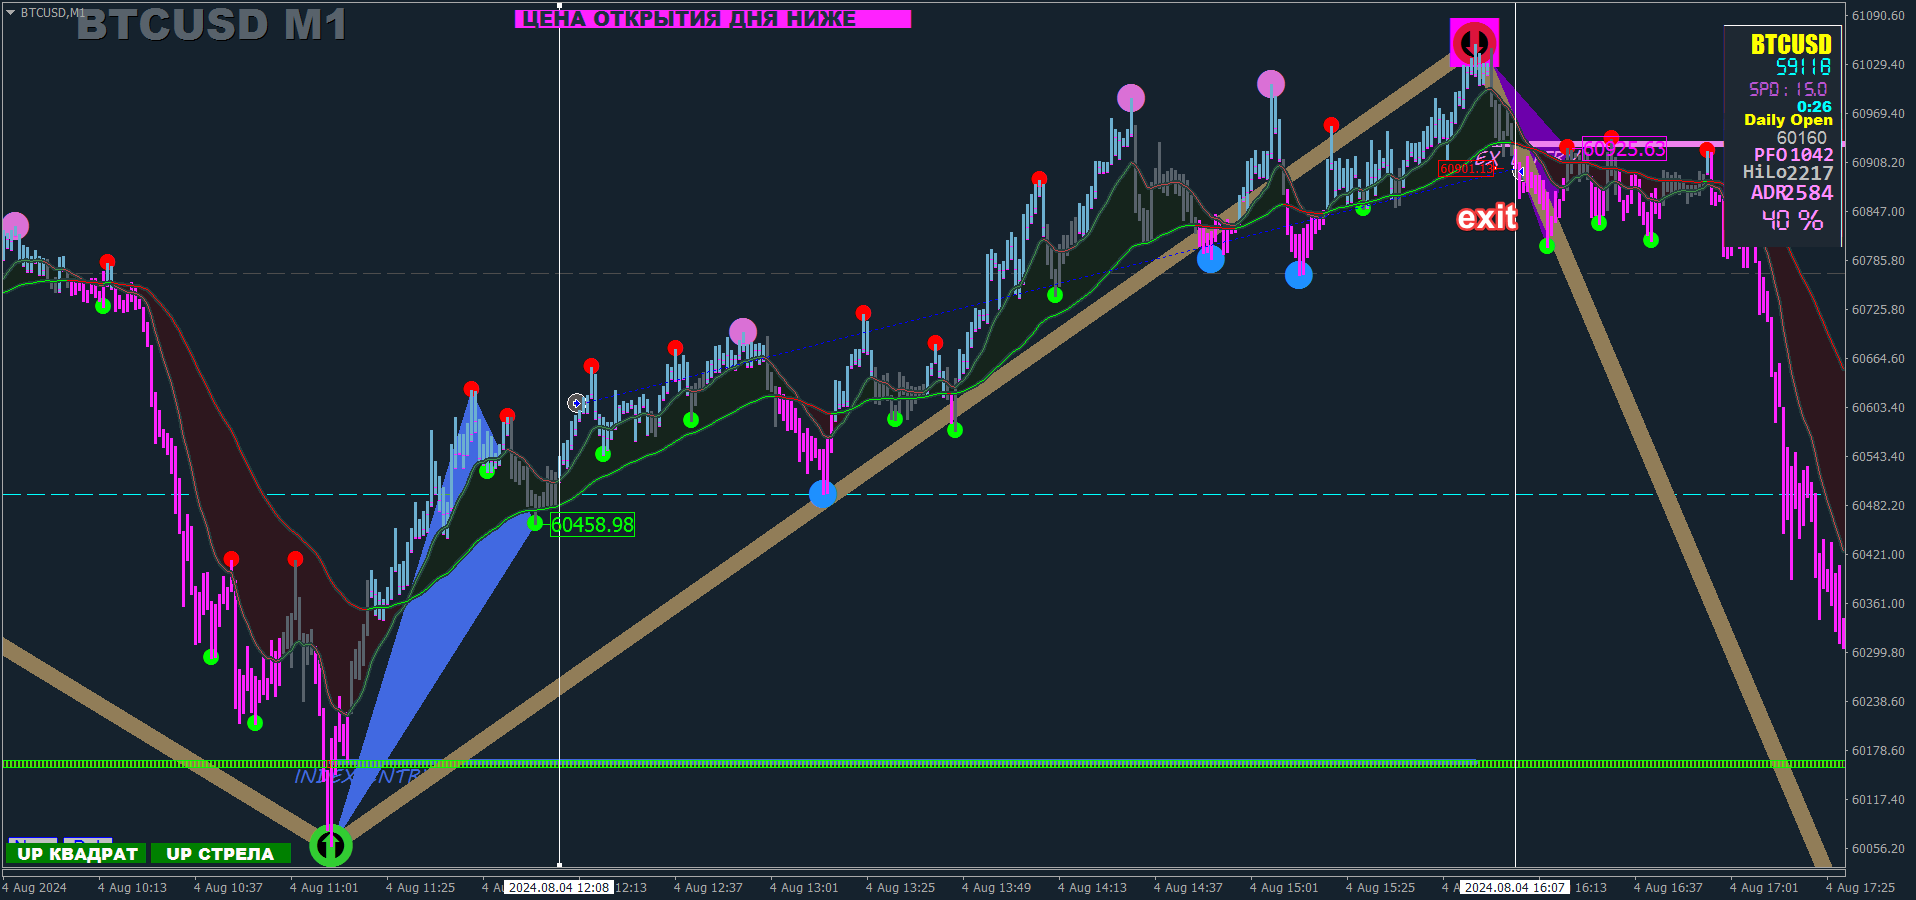Select the ЦЕНА ОТКРЫТИЯ ДНЯ НИЖЕ banner
Viewport: 1916px width, 900px height.
pyautogui.click(x=713, y=19)
